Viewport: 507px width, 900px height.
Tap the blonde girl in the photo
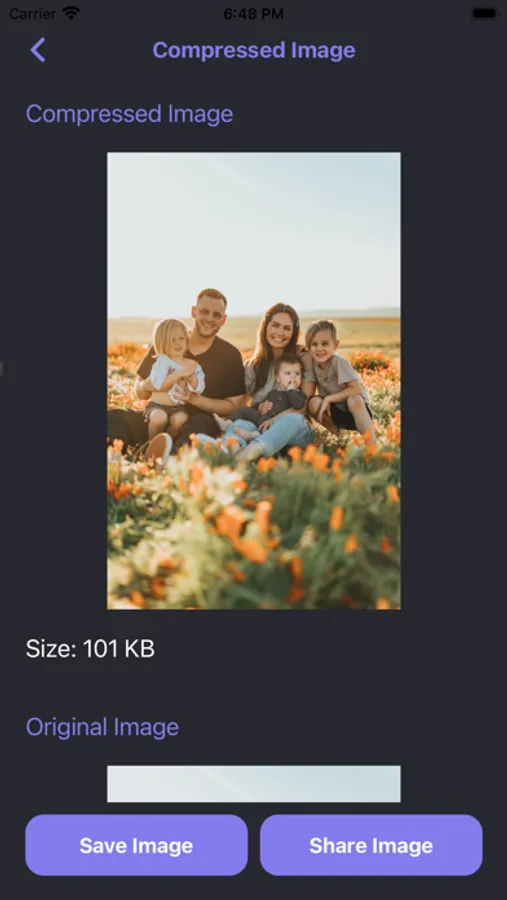pyautogui.click(x=171, y=367)
